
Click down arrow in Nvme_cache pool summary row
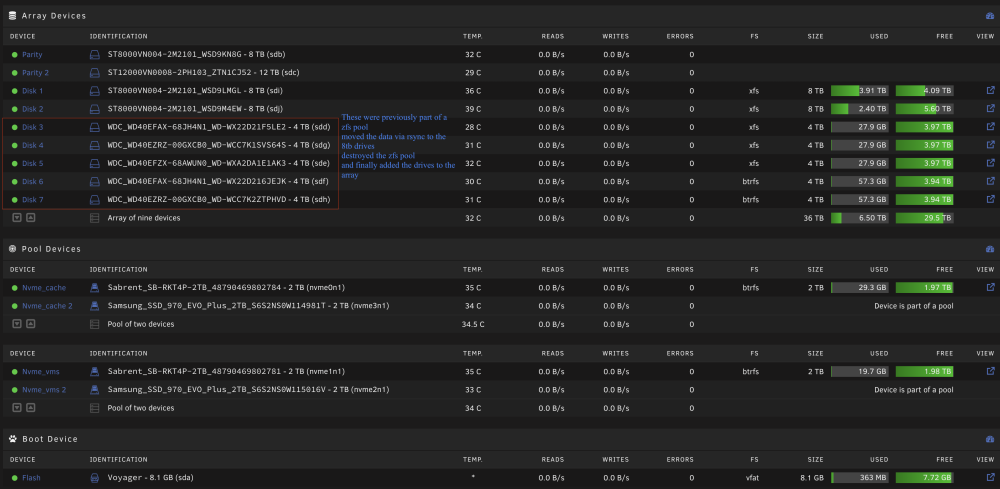[x=17, y=324]
